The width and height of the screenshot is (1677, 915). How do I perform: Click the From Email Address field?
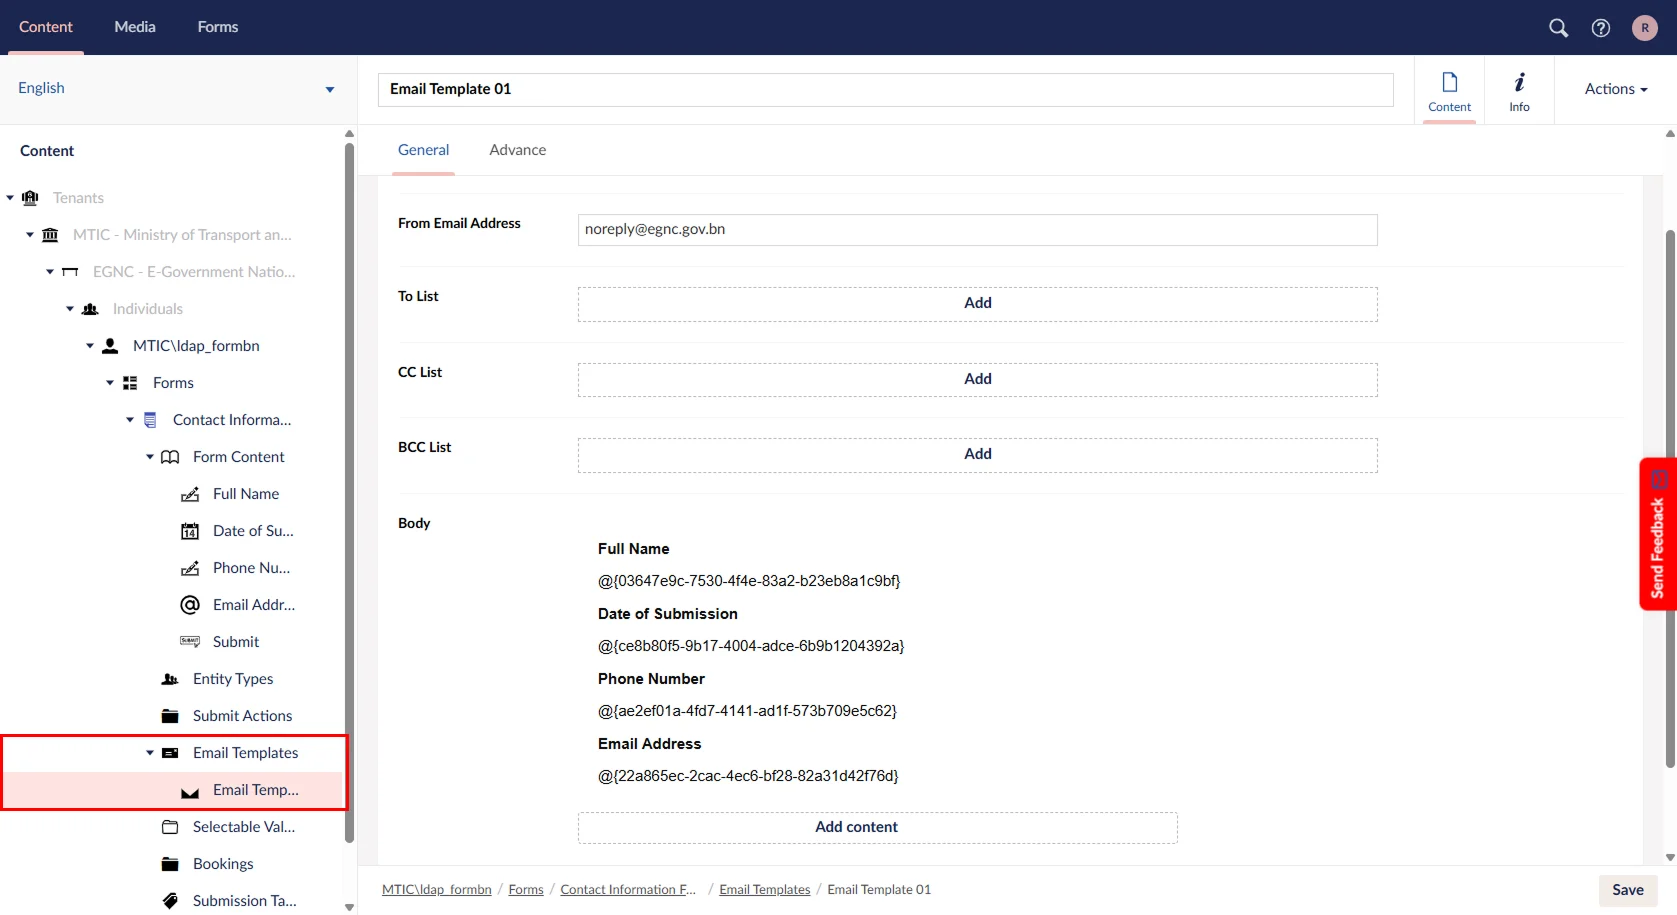coord(977,230)
